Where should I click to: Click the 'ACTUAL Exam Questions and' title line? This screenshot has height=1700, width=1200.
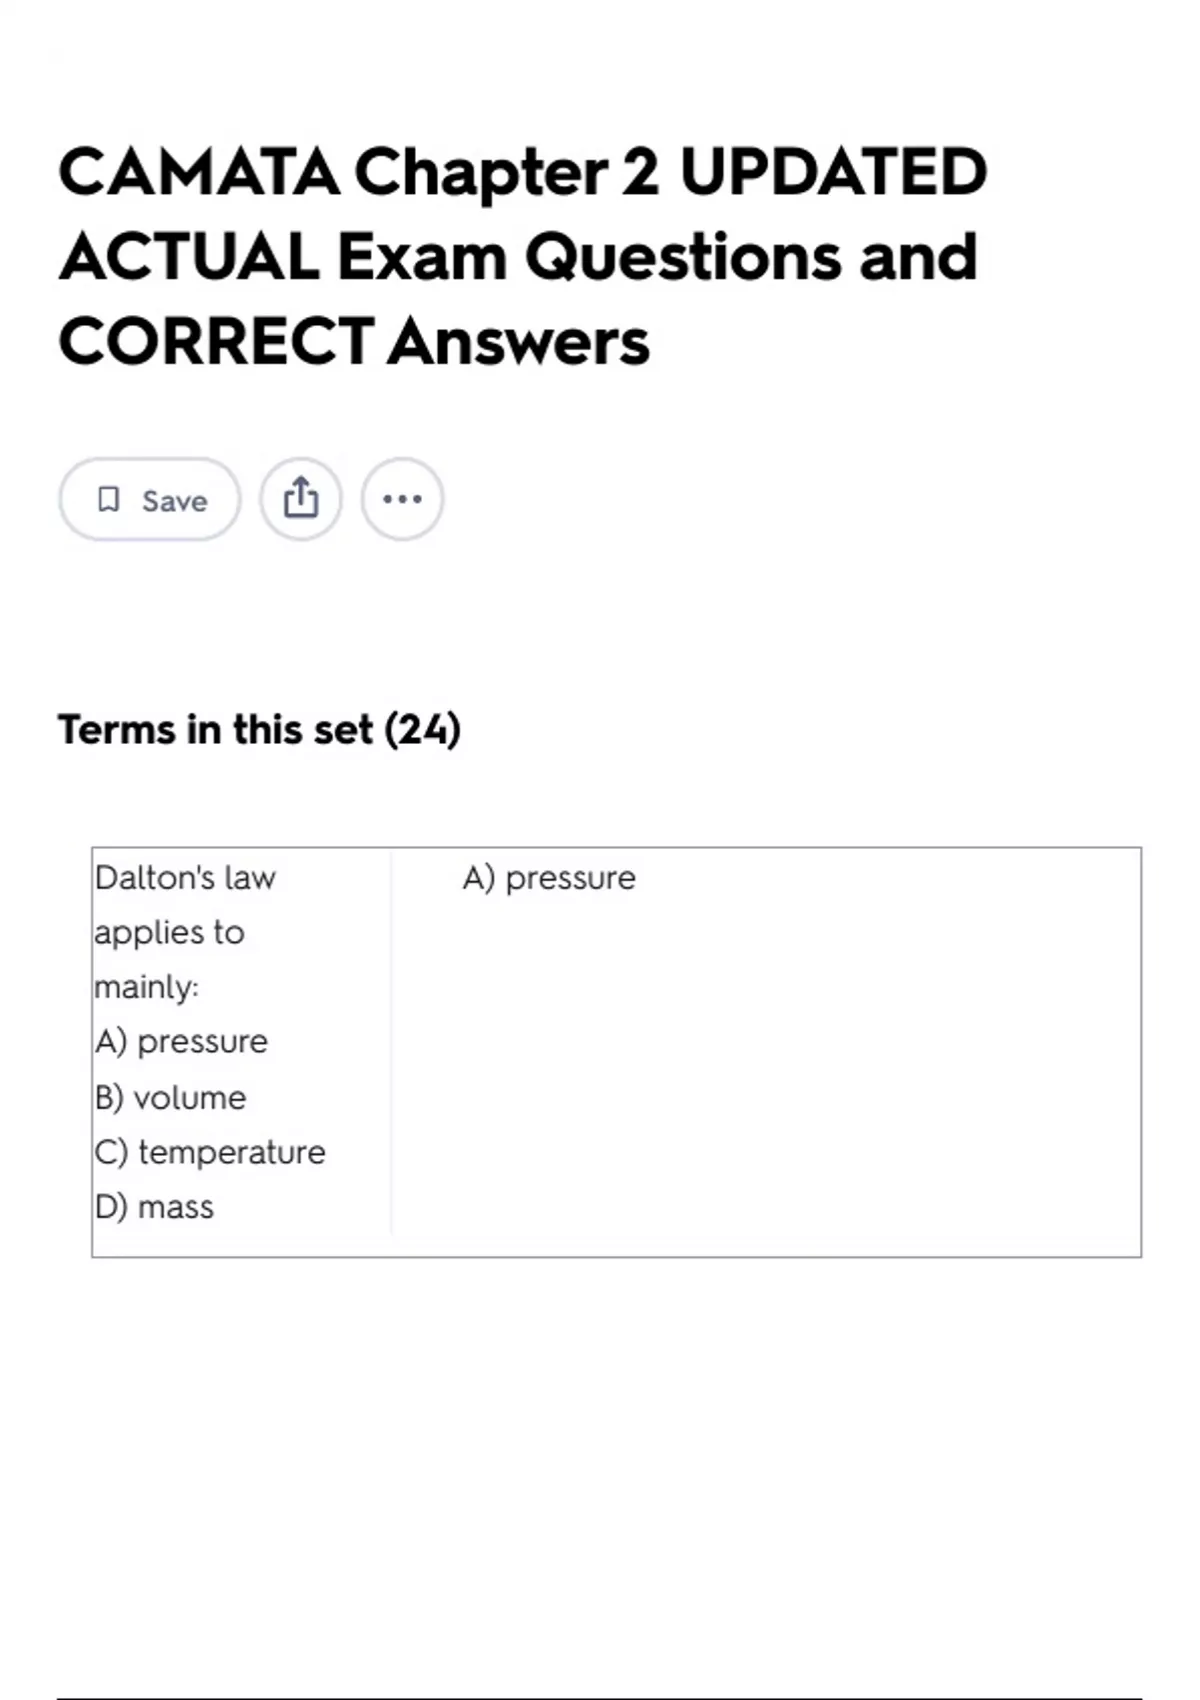(518, 257)
